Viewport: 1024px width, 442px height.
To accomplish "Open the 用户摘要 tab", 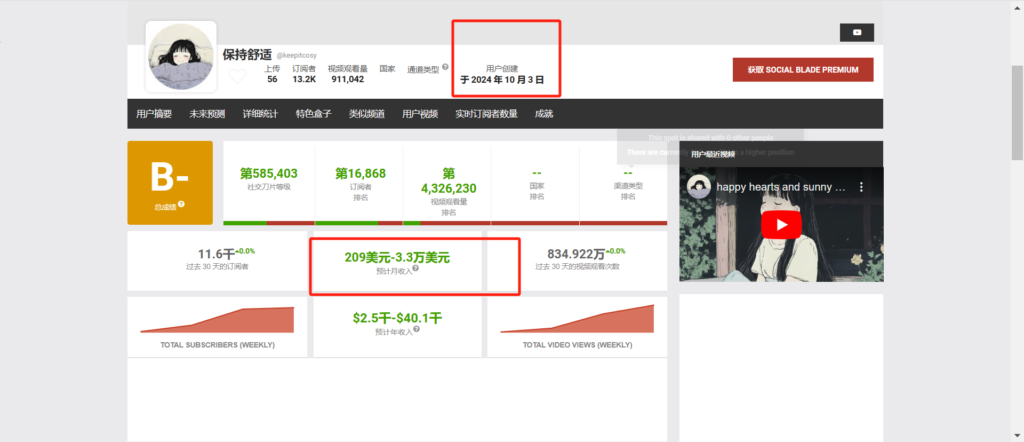I will coord(154,114).
